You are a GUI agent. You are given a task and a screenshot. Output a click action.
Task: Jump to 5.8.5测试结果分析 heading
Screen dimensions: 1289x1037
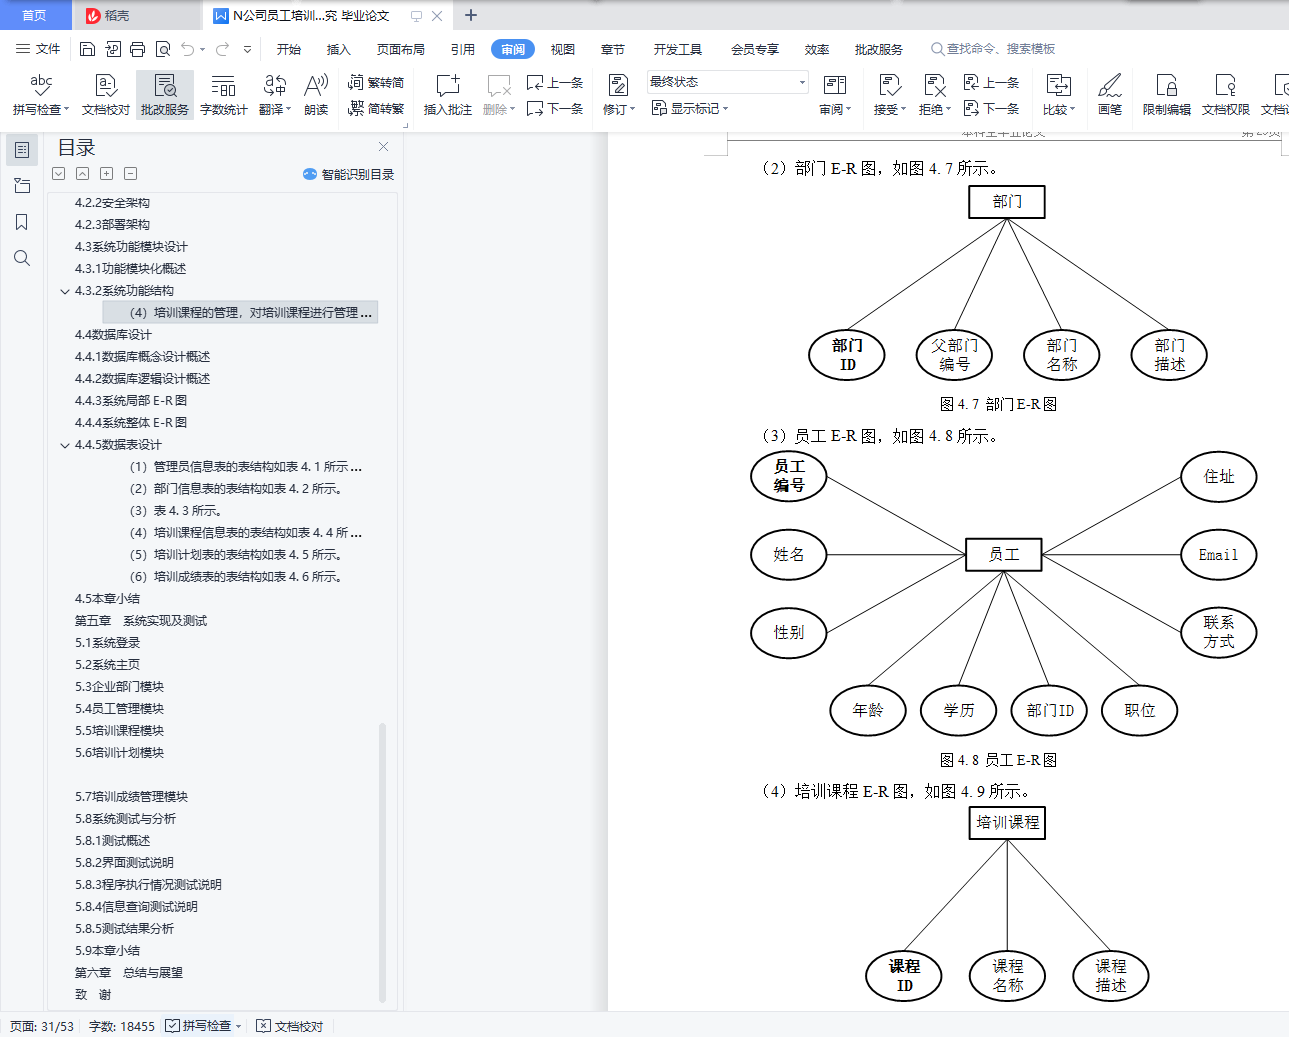coord(124,929)
